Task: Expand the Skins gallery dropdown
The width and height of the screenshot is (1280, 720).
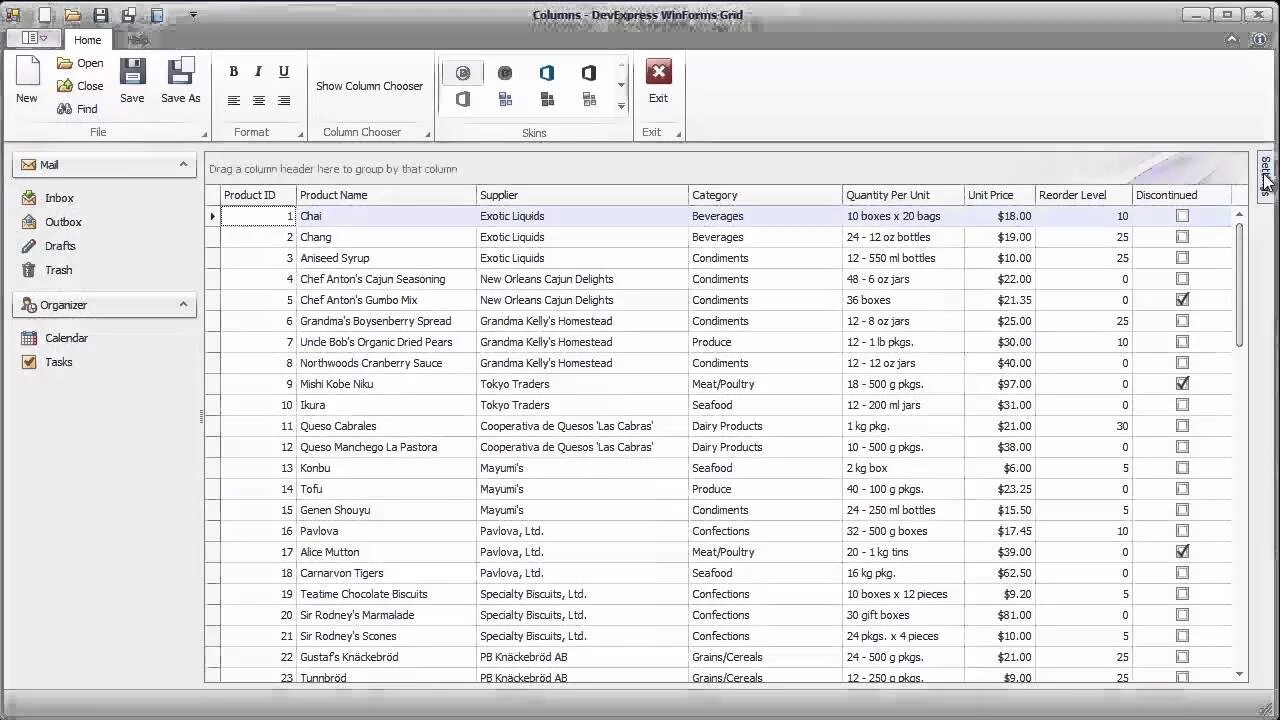Action: 621,106
